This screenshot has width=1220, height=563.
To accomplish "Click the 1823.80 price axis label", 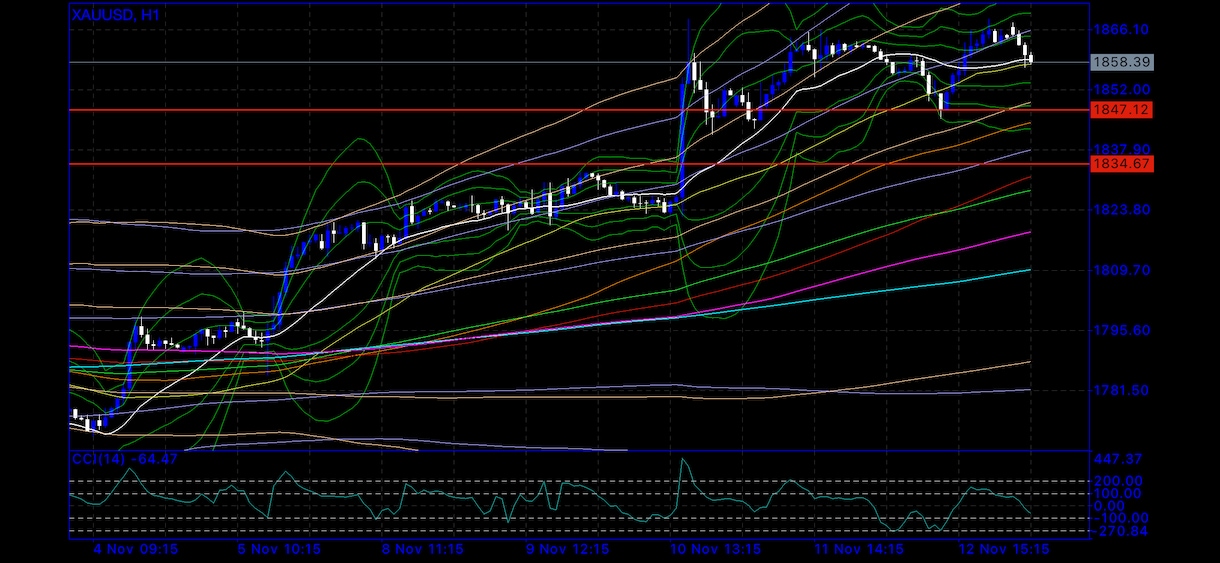I will 1120,210.
